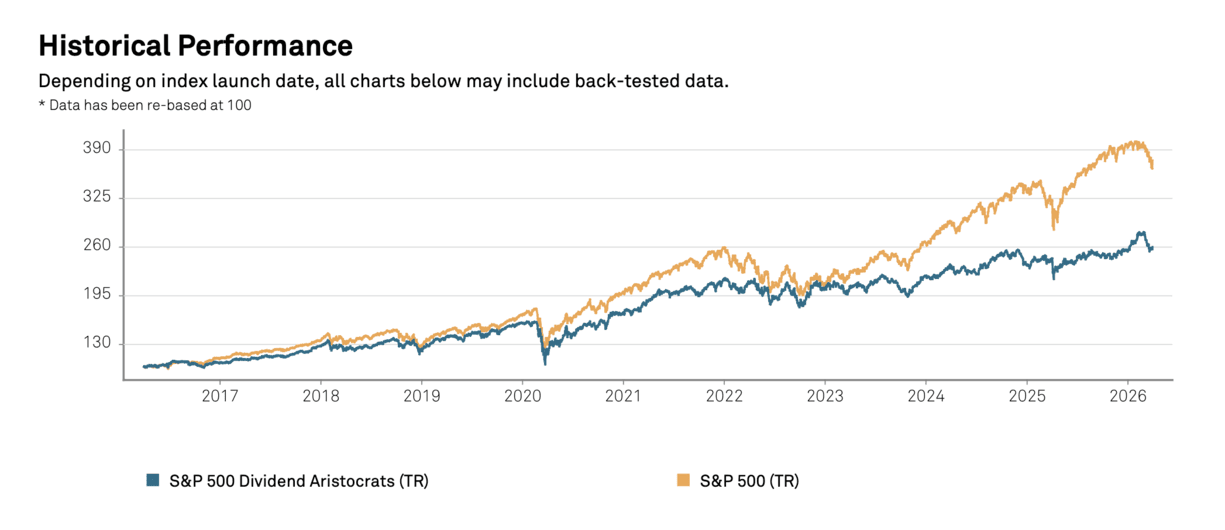This screenshot has height=530, width=1225.
Task: Click the back-tested data disclaimer text
Action: (x=383, y=81)
